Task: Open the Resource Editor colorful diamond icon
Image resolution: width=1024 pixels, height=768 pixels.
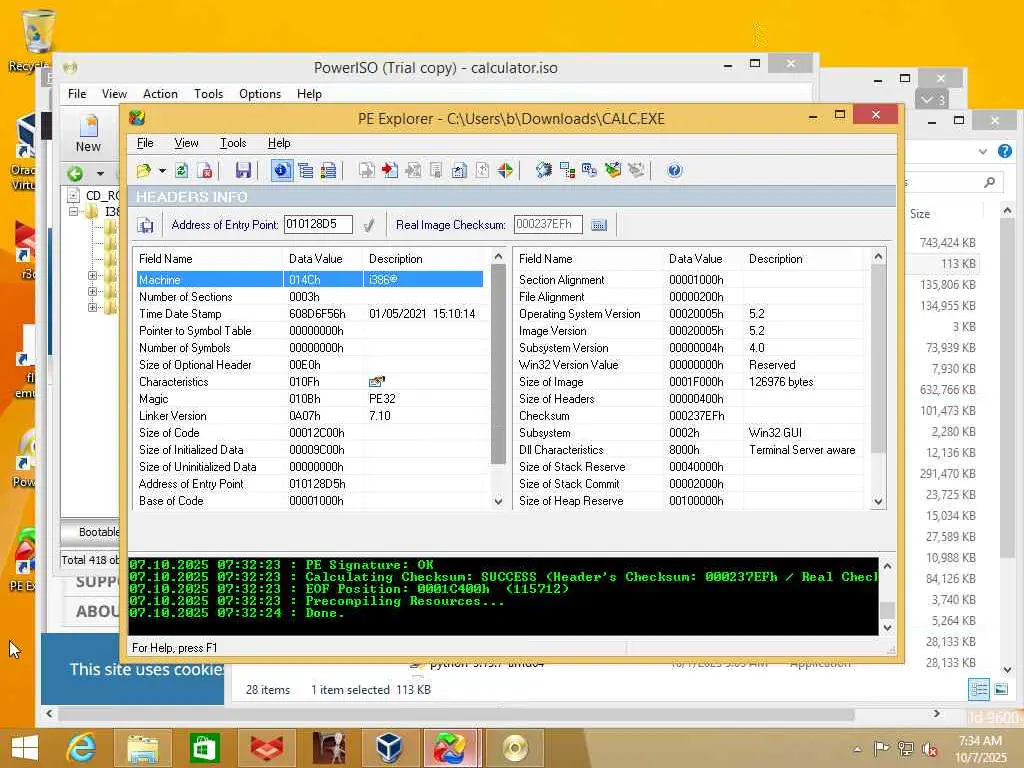Action: 505,171
